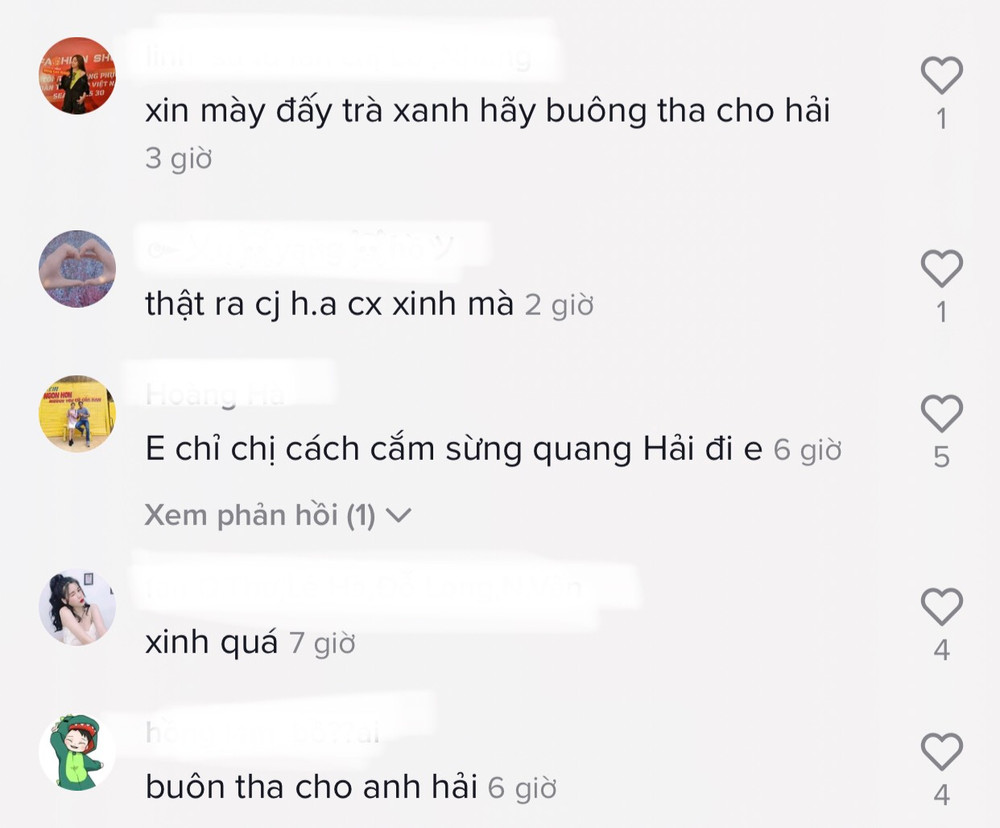
Task: Open blurred username above 'xinh quá'
Action: pyautogui.click(x=364, y=588)
